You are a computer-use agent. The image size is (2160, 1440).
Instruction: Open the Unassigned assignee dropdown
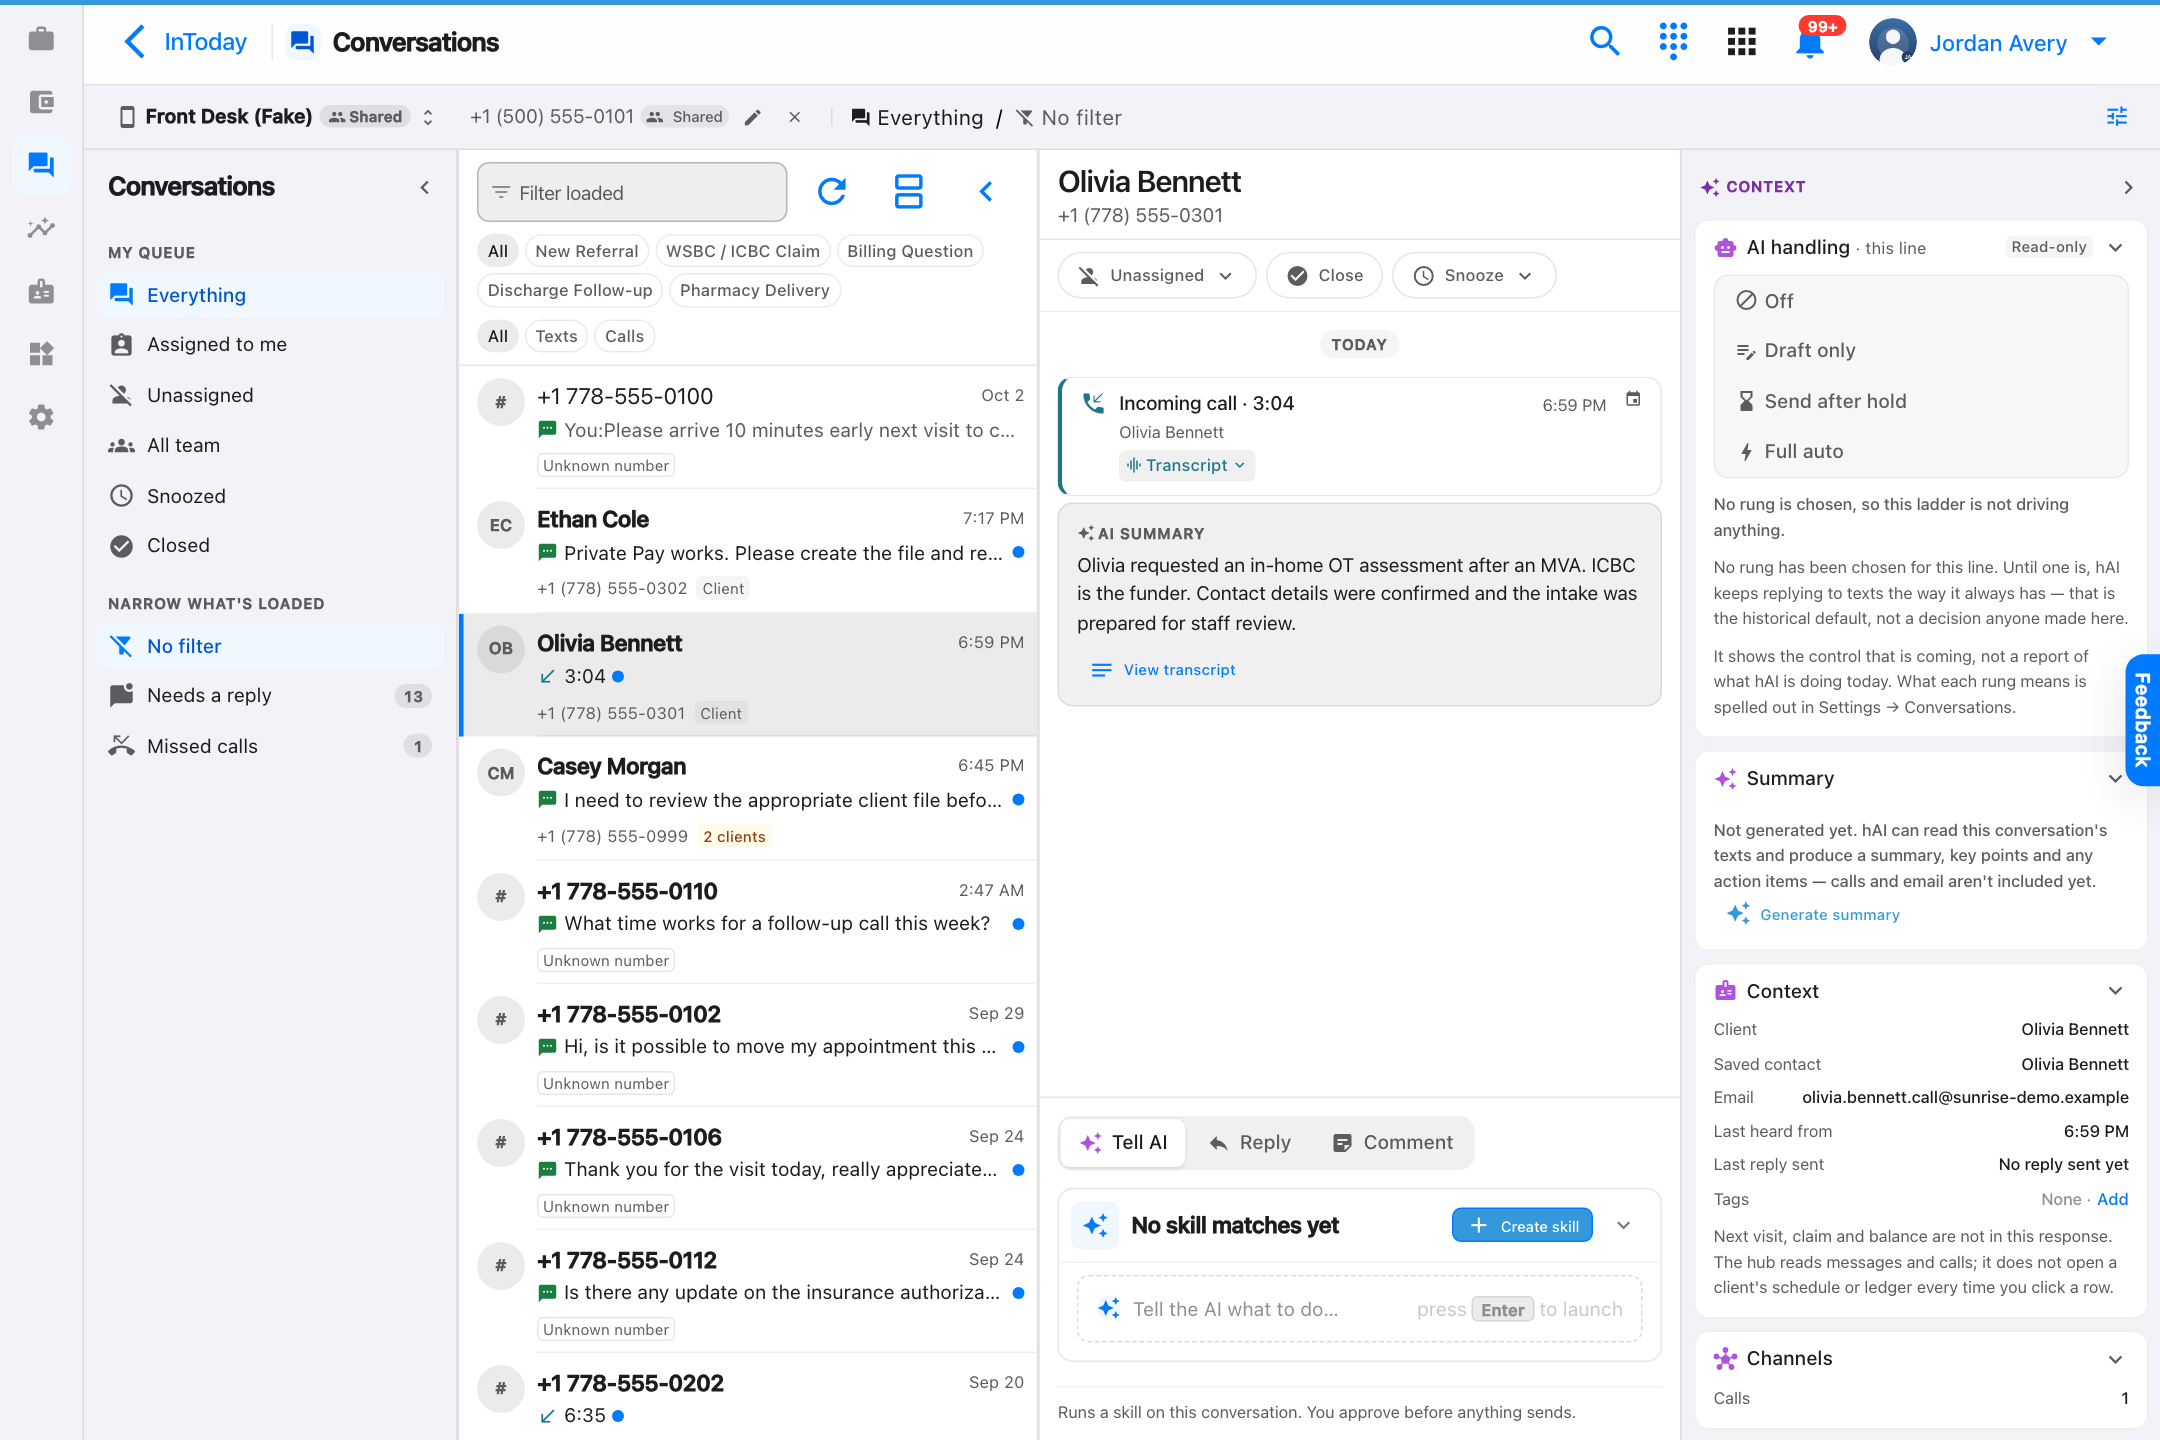tap(1157, 276)
